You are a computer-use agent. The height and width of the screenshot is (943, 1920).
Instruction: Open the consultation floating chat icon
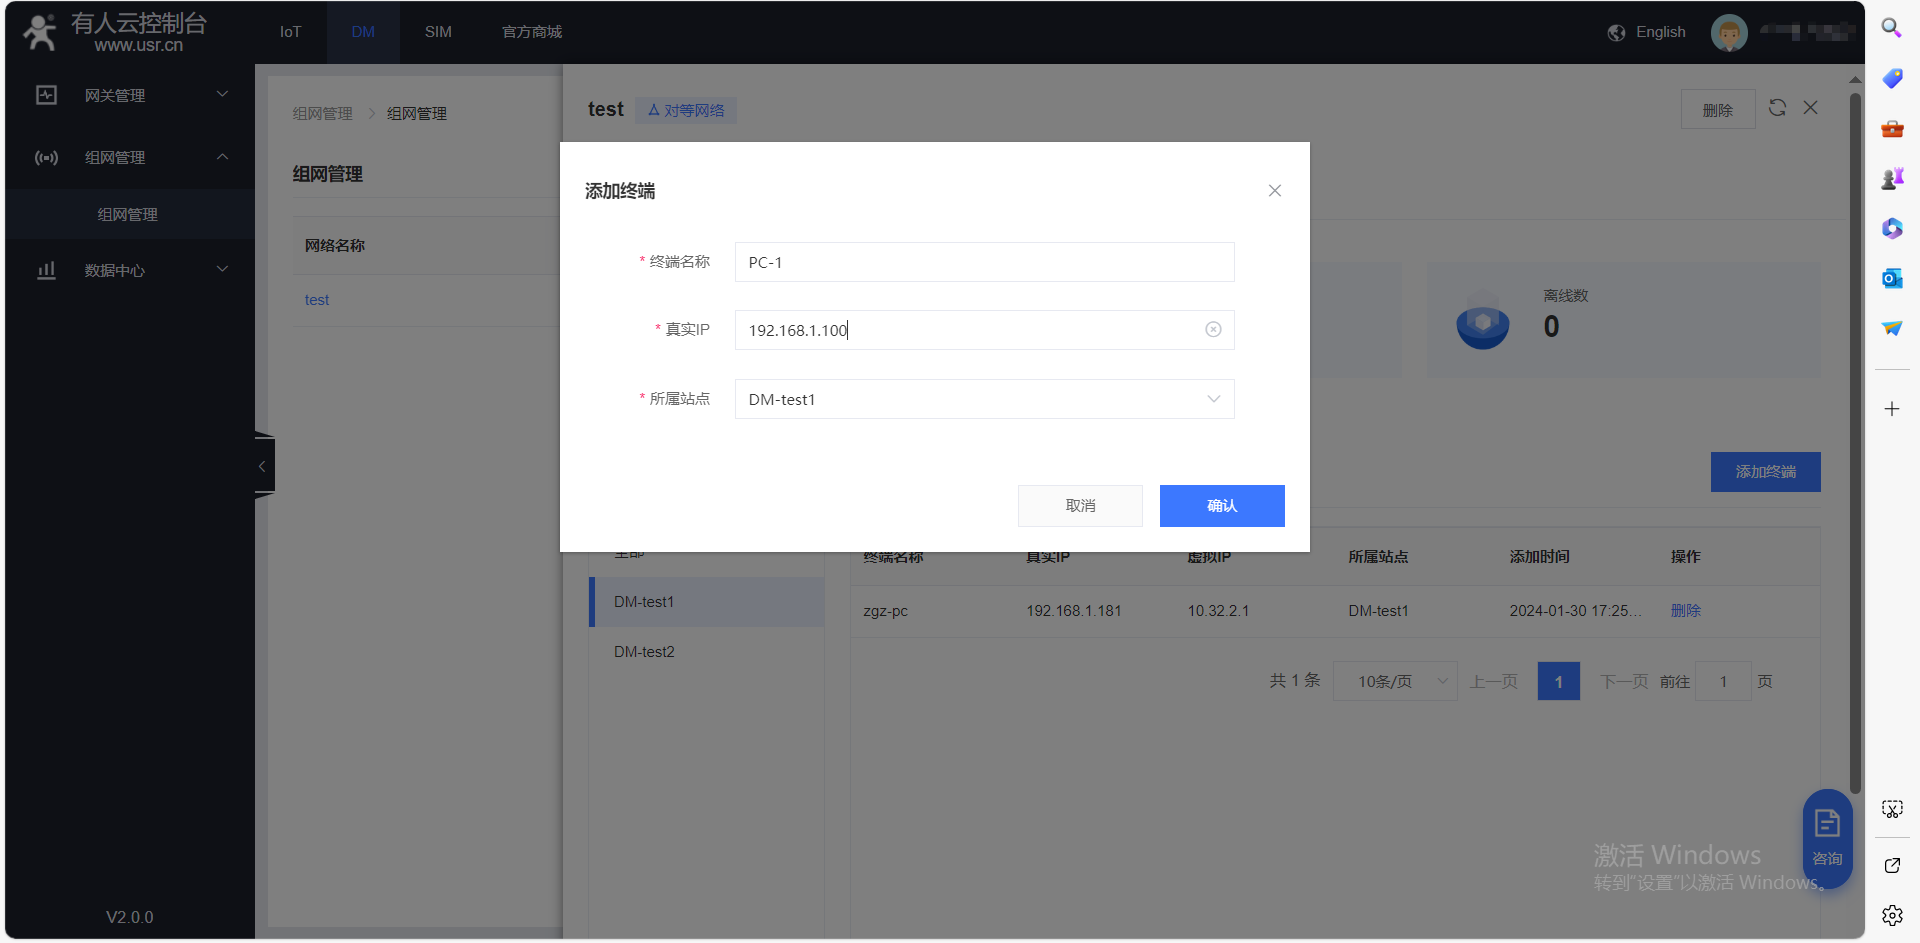(1827, 838)
